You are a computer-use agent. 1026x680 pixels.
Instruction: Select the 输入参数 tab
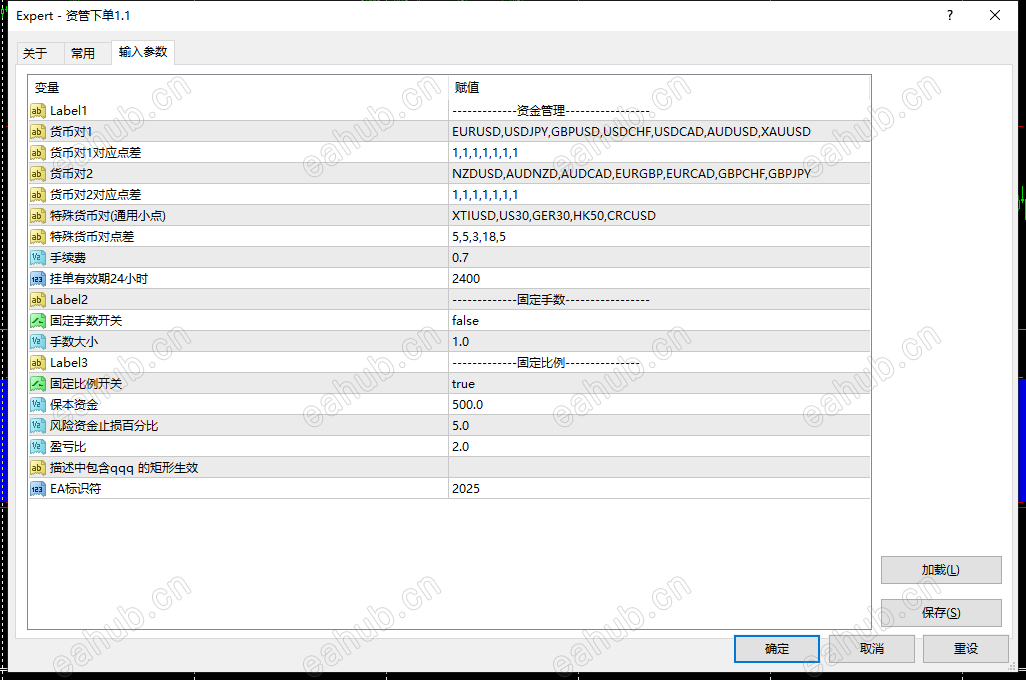coord(143,52)
